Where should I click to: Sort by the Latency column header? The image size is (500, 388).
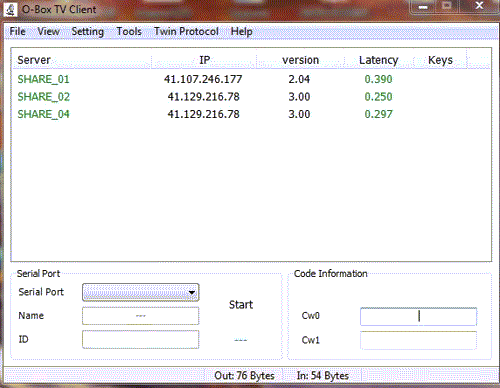[x=379, y=60]
